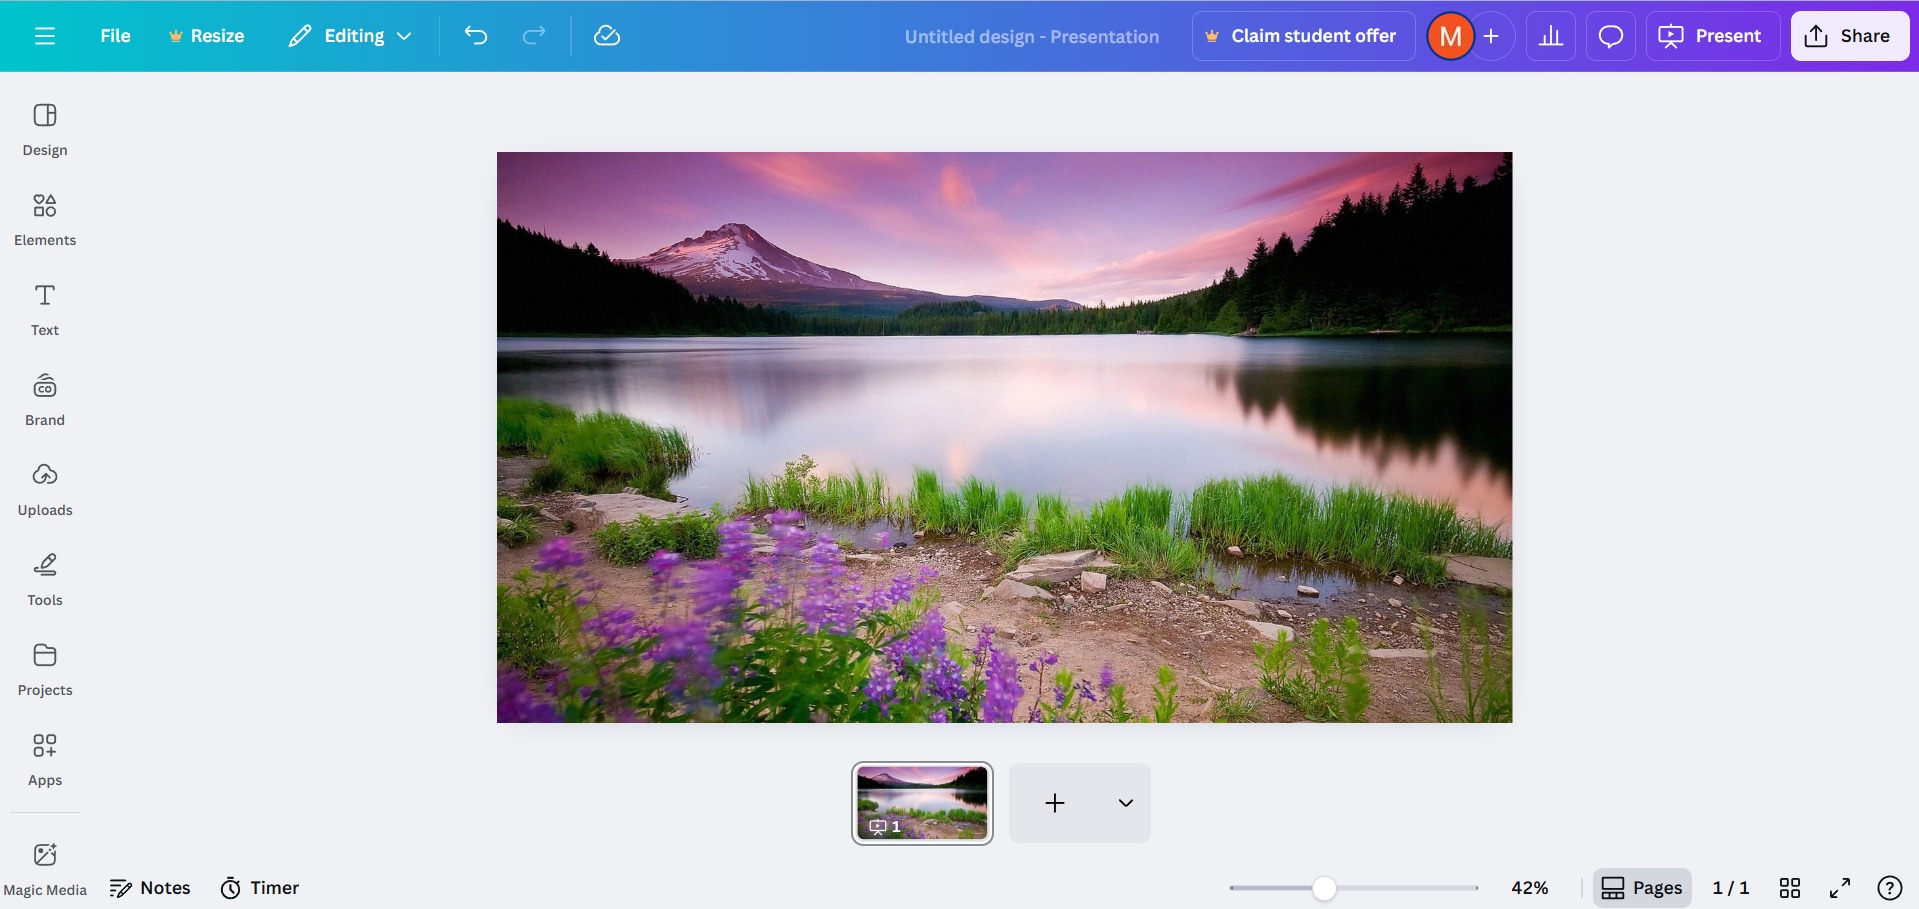Check cloud save status icon

pos(607,36)
